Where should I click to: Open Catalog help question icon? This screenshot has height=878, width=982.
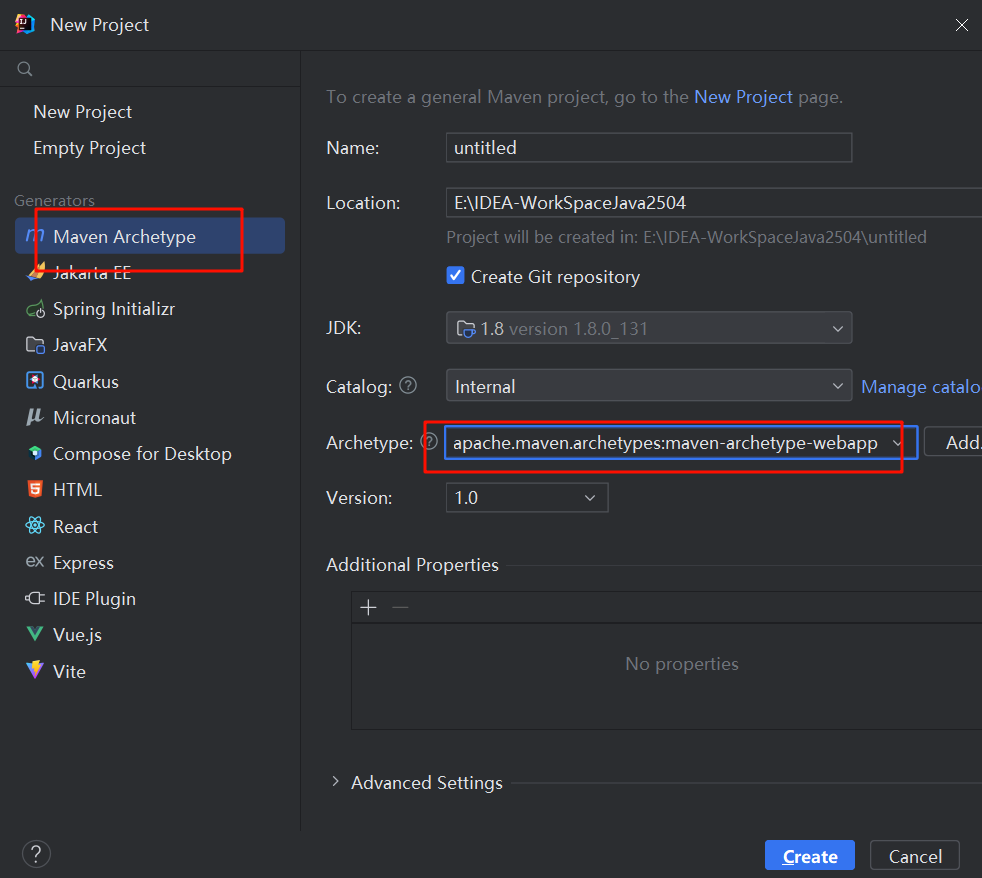408,386
